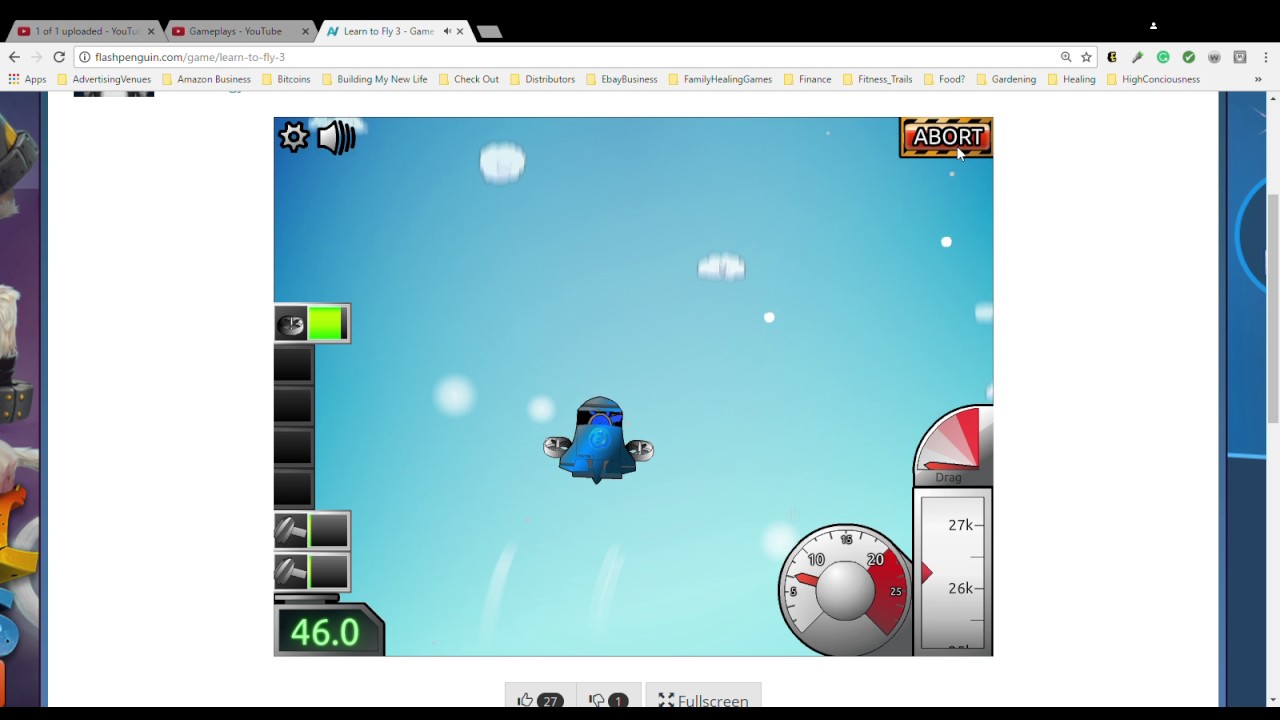Close the Gameplays - YouTube tab
Image resolution: width=1280 pixels, height=720 pixels.
point(305,31)
